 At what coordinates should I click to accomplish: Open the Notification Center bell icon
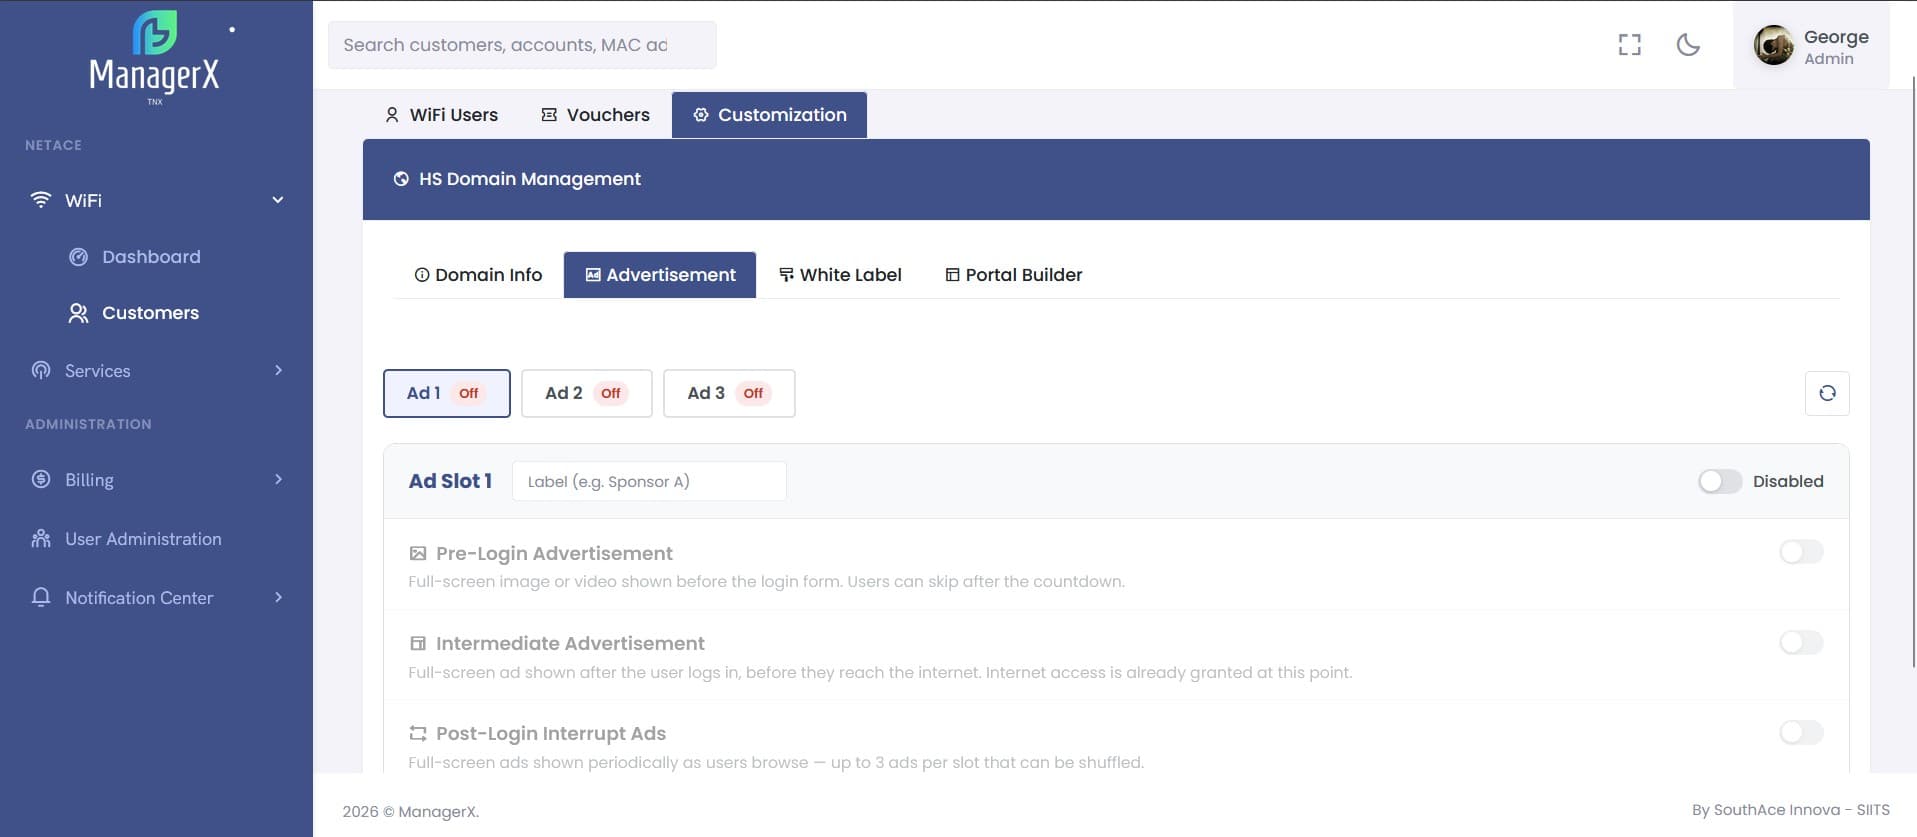pos(41,597)
